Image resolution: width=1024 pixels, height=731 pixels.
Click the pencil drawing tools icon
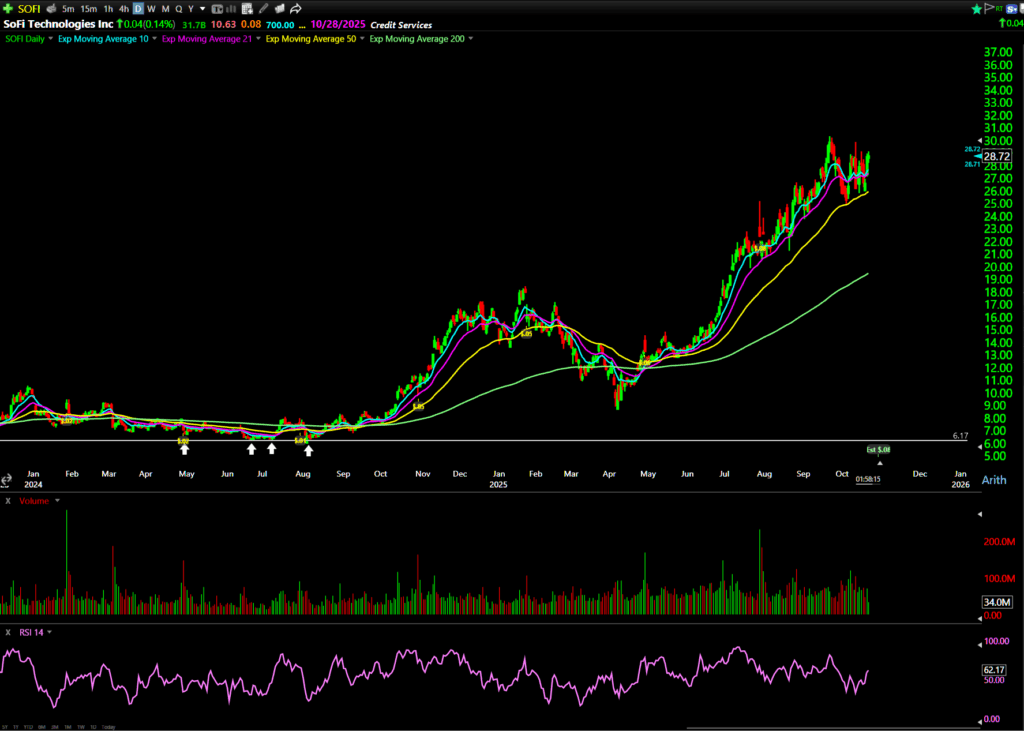[x=263, y=8]
